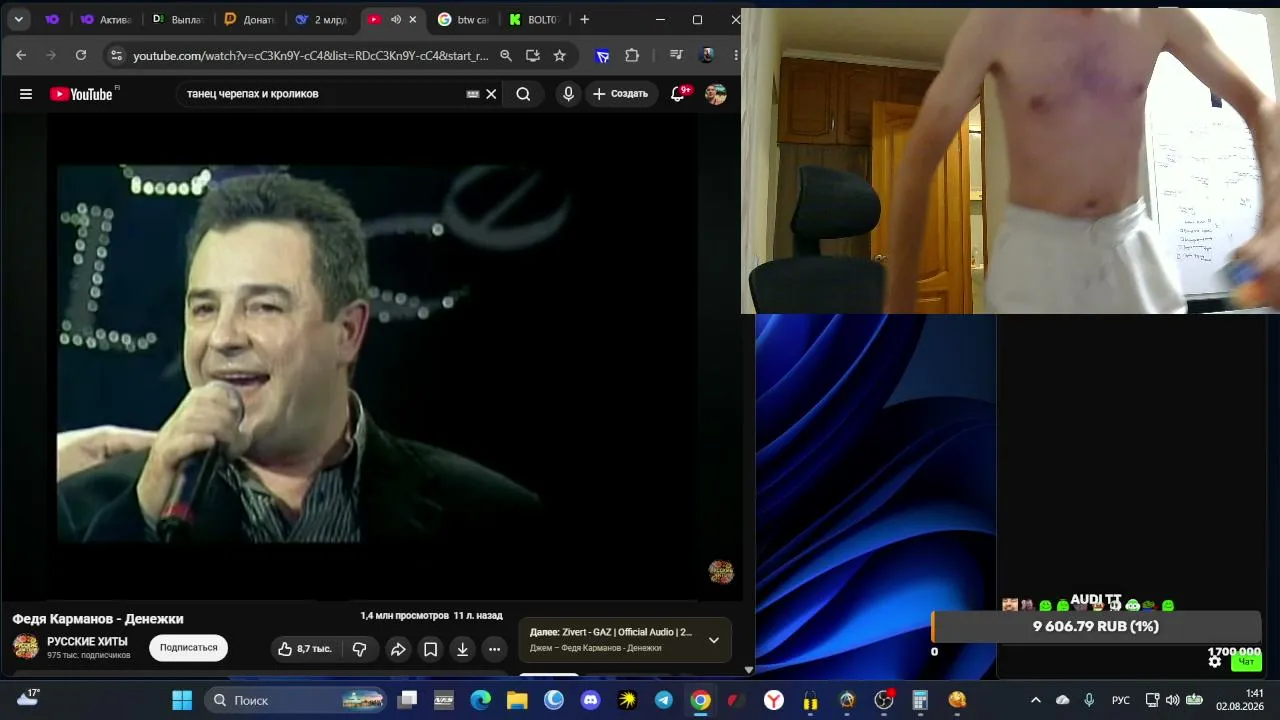Open the blue extension icon in toolbar
This screenshot has width=1280, height=720.
[602, 56]
